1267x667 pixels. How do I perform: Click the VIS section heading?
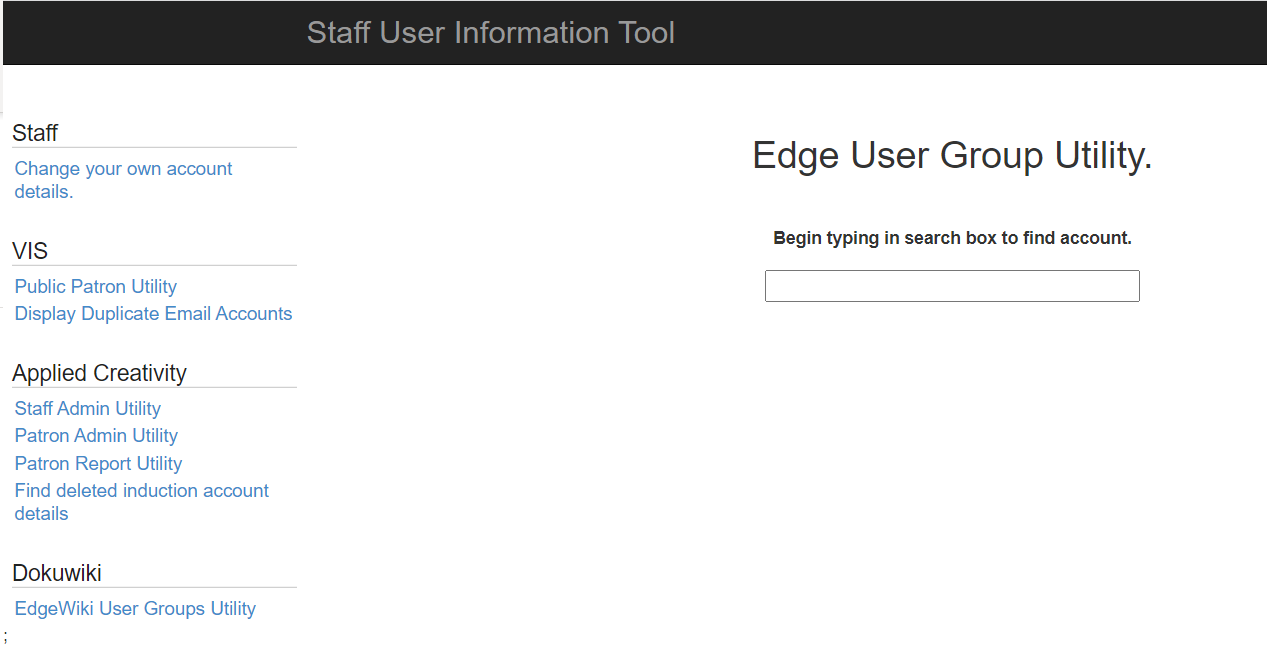tap(30, 251)
